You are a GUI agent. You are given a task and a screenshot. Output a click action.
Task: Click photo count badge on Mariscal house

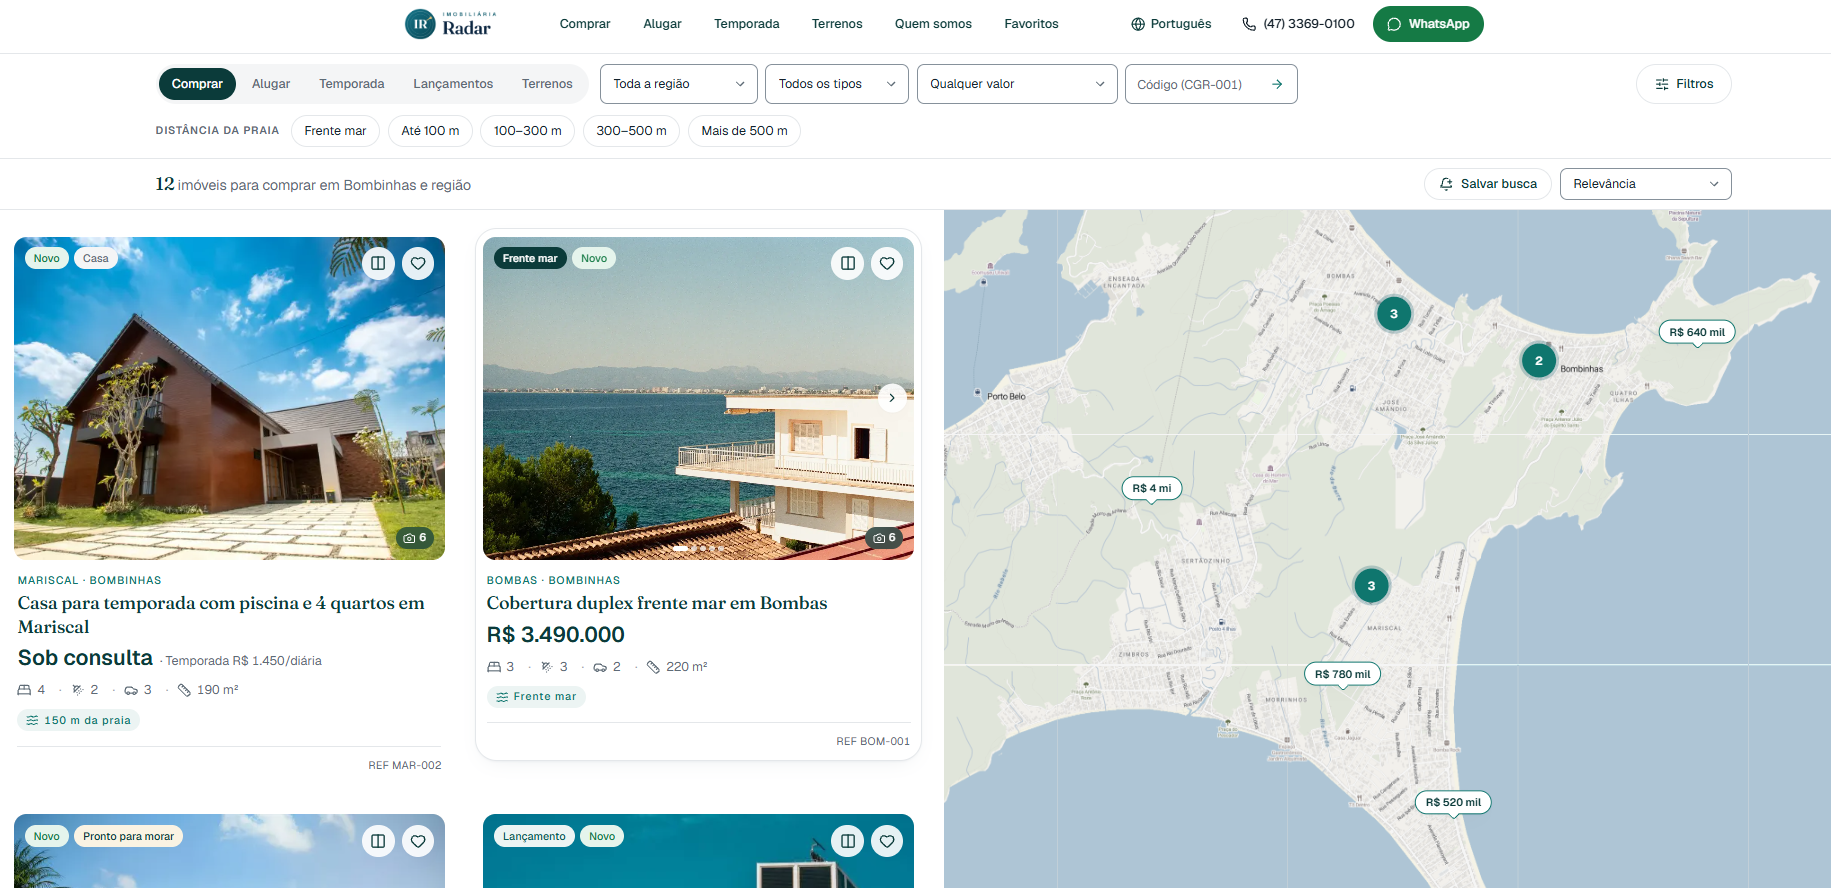click(x=415, y=538)
